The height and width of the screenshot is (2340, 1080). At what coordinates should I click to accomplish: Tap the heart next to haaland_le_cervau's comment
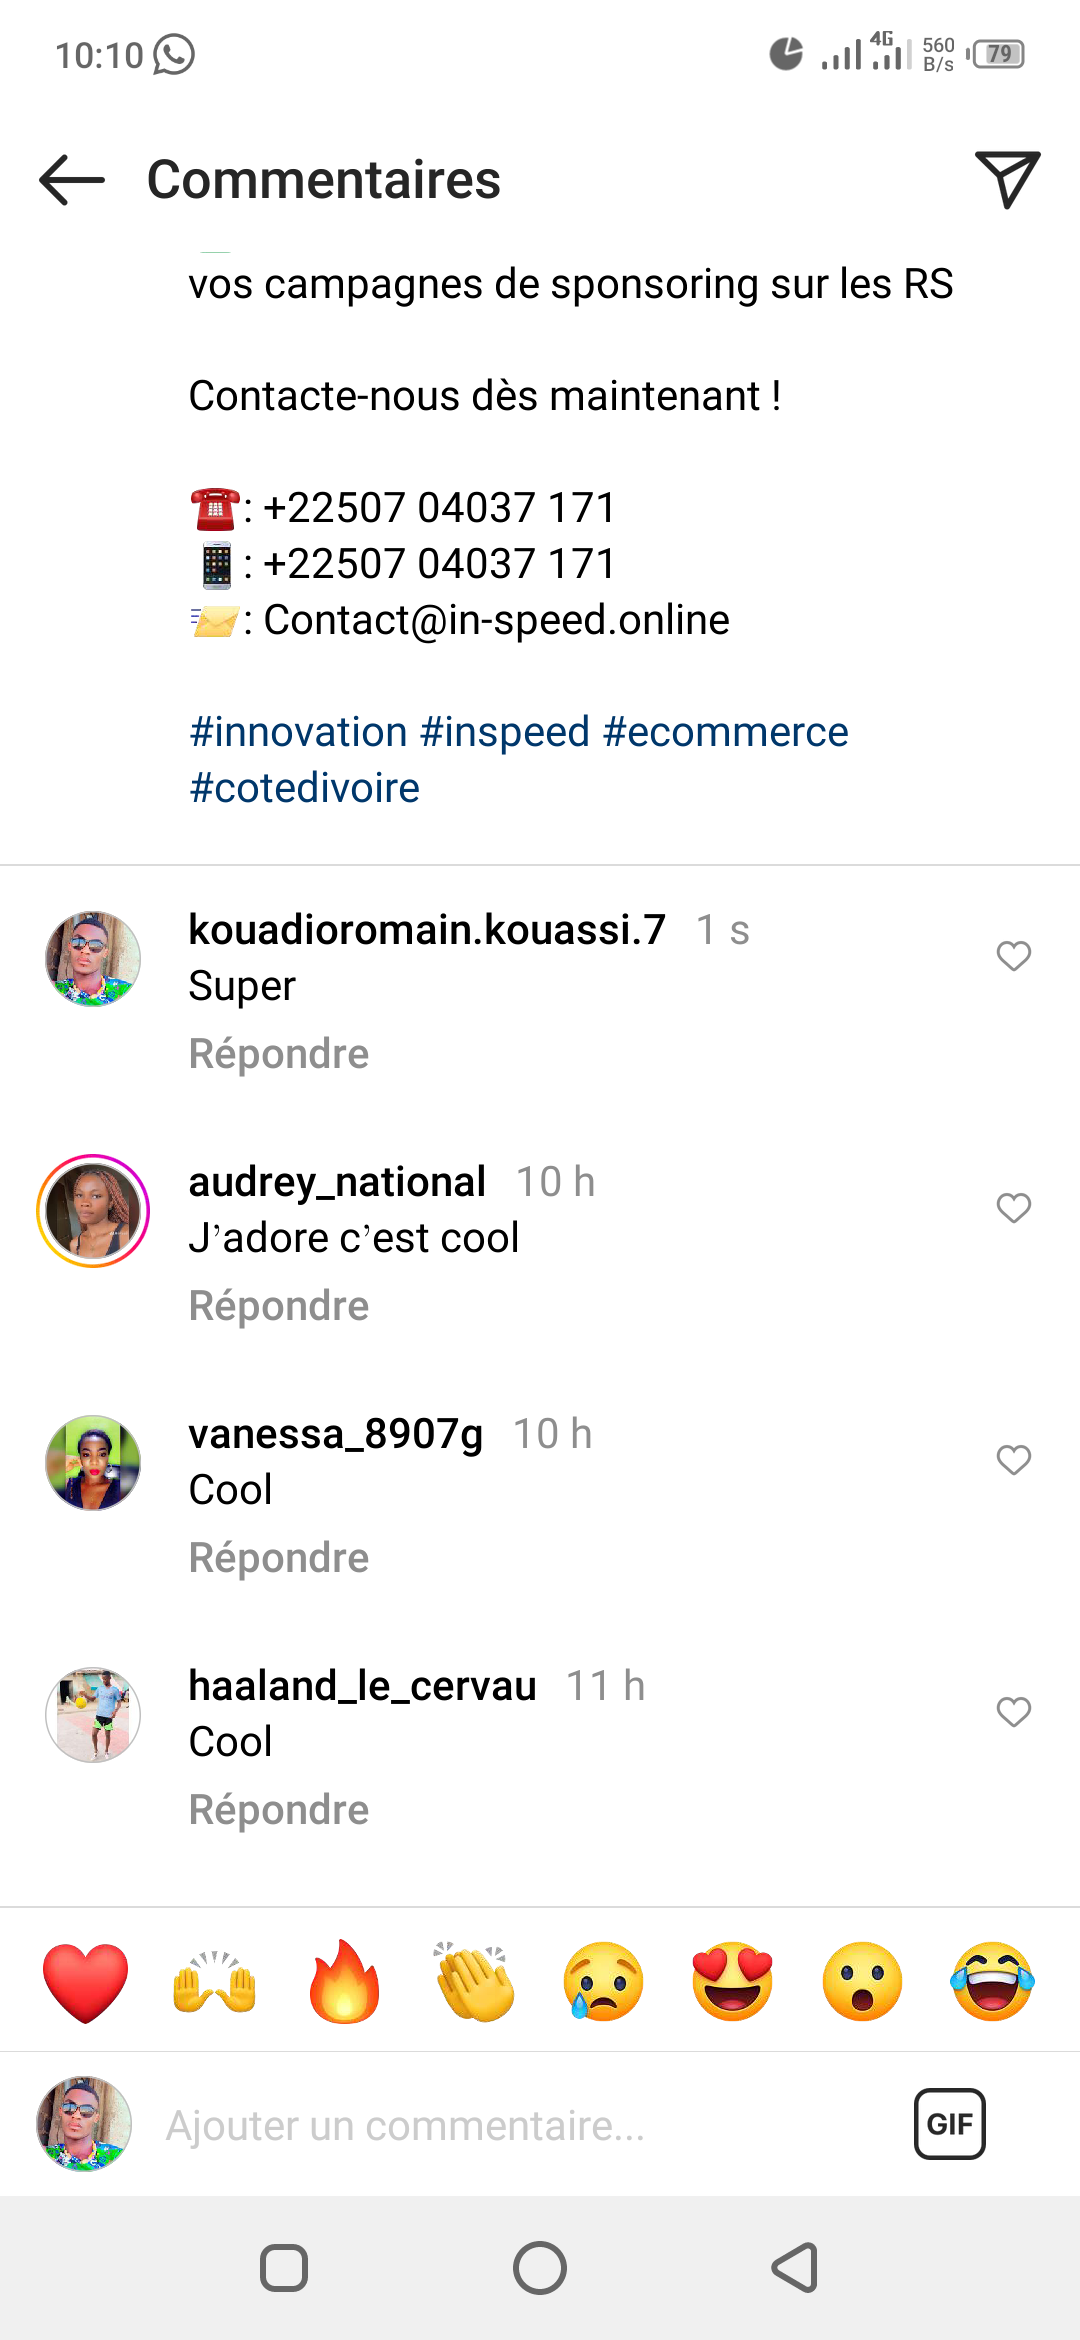click(1013, 1712)
